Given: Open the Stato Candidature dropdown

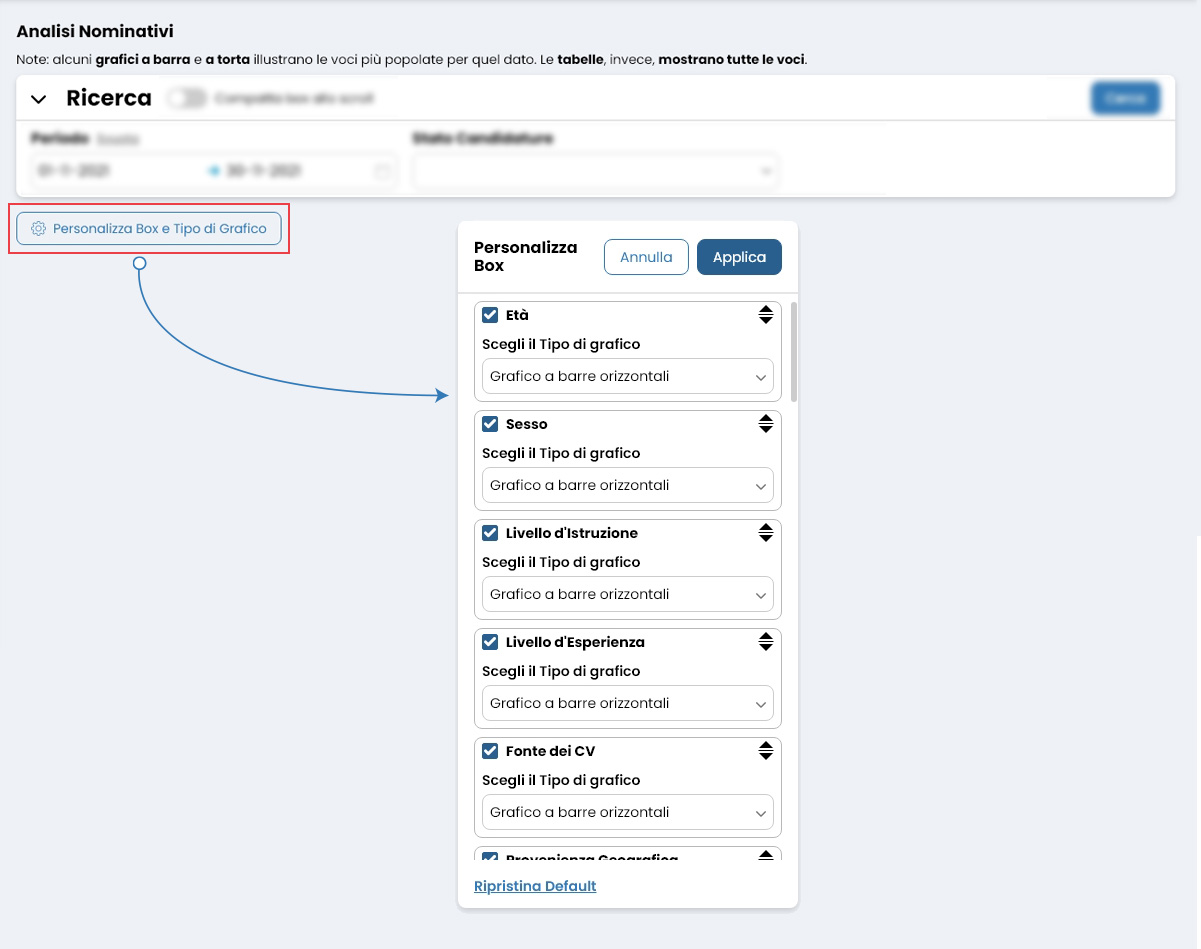Looking at the screenshot, I should (x=596, y=170).
